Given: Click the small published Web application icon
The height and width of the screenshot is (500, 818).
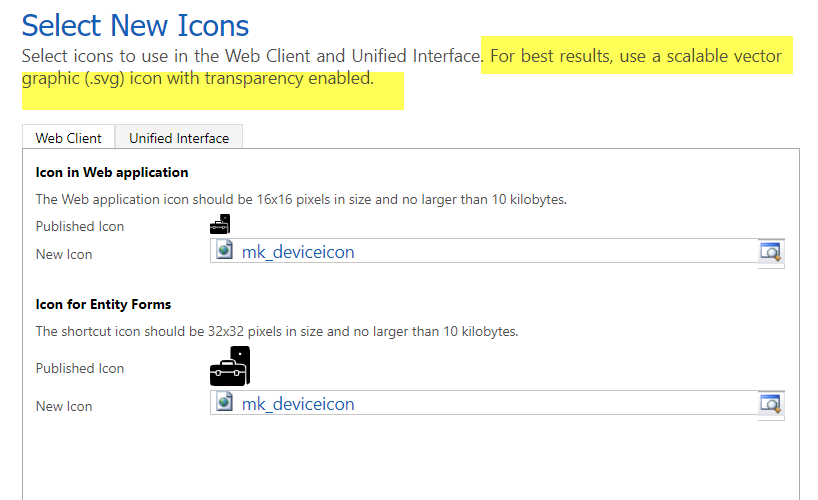Looking at the screenshot, I should coord(220,224).
